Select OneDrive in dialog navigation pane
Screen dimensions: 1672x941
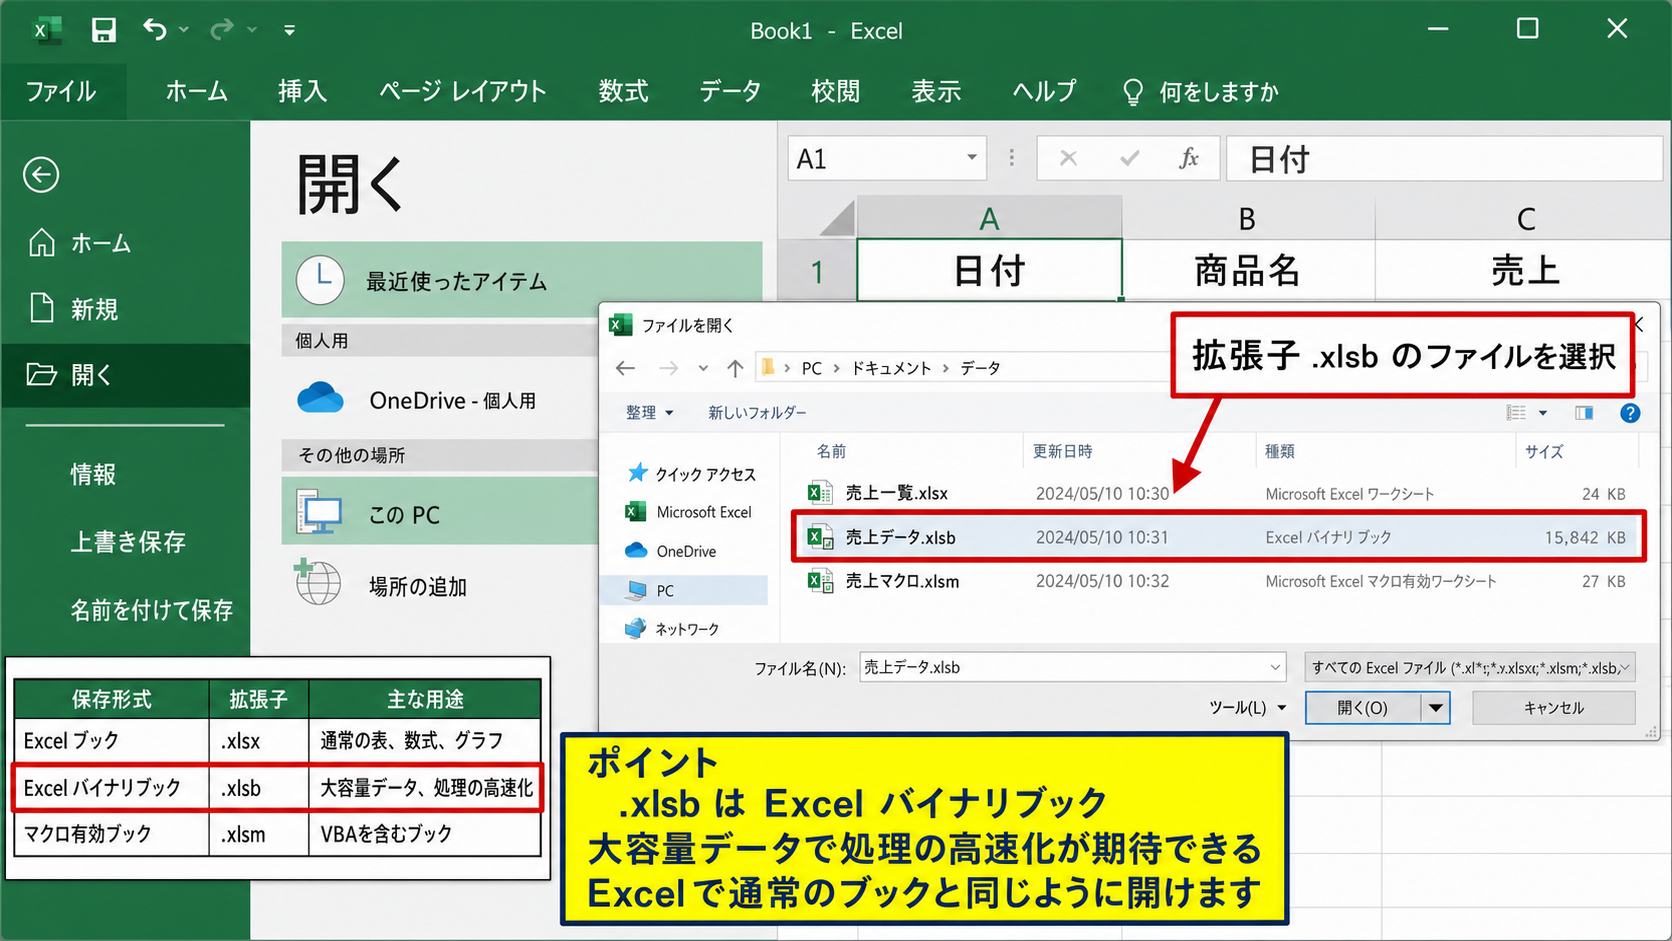pos(671,551)
